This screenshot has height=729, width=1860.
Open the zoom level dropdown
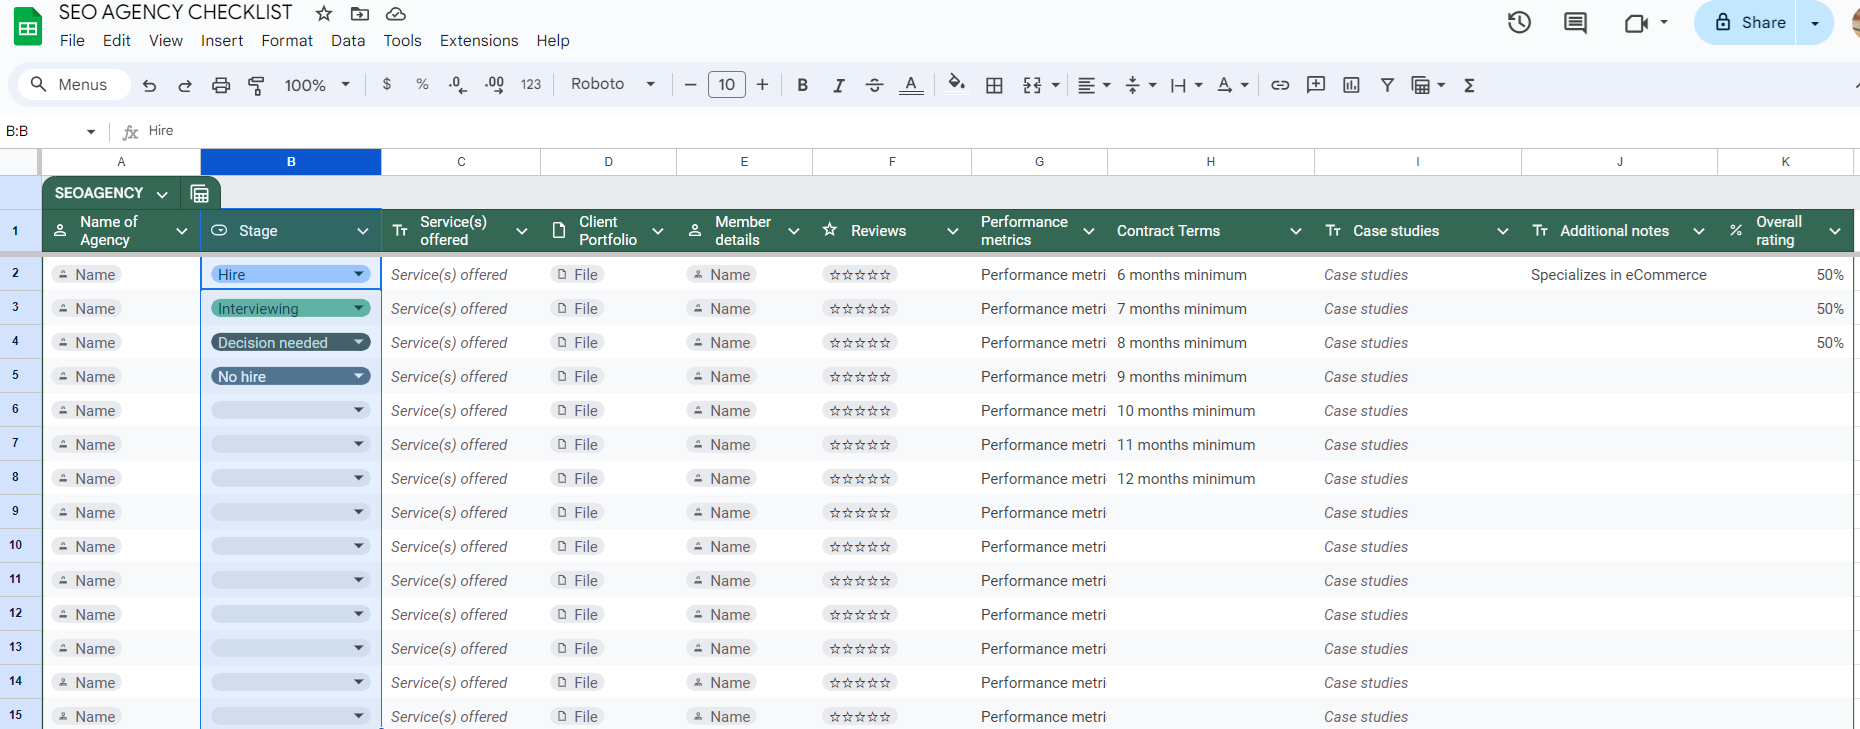click(317, 85)
